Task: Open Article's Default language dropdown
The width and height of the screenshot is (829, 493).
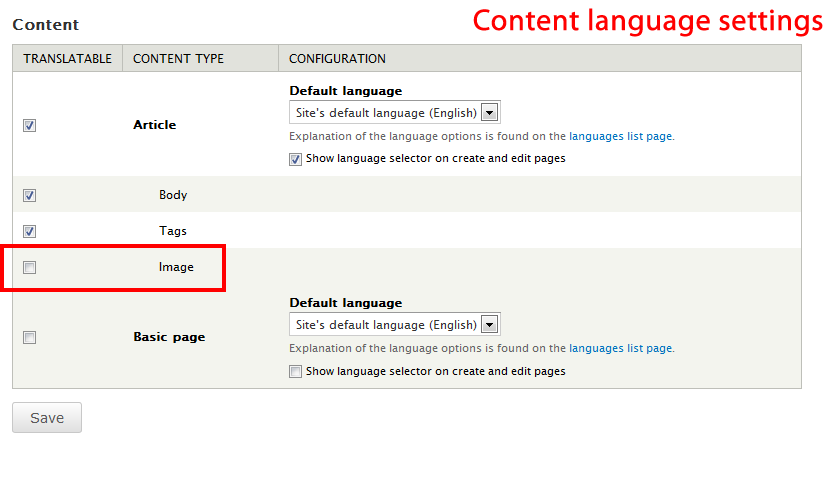Action: tap(394, 113)
